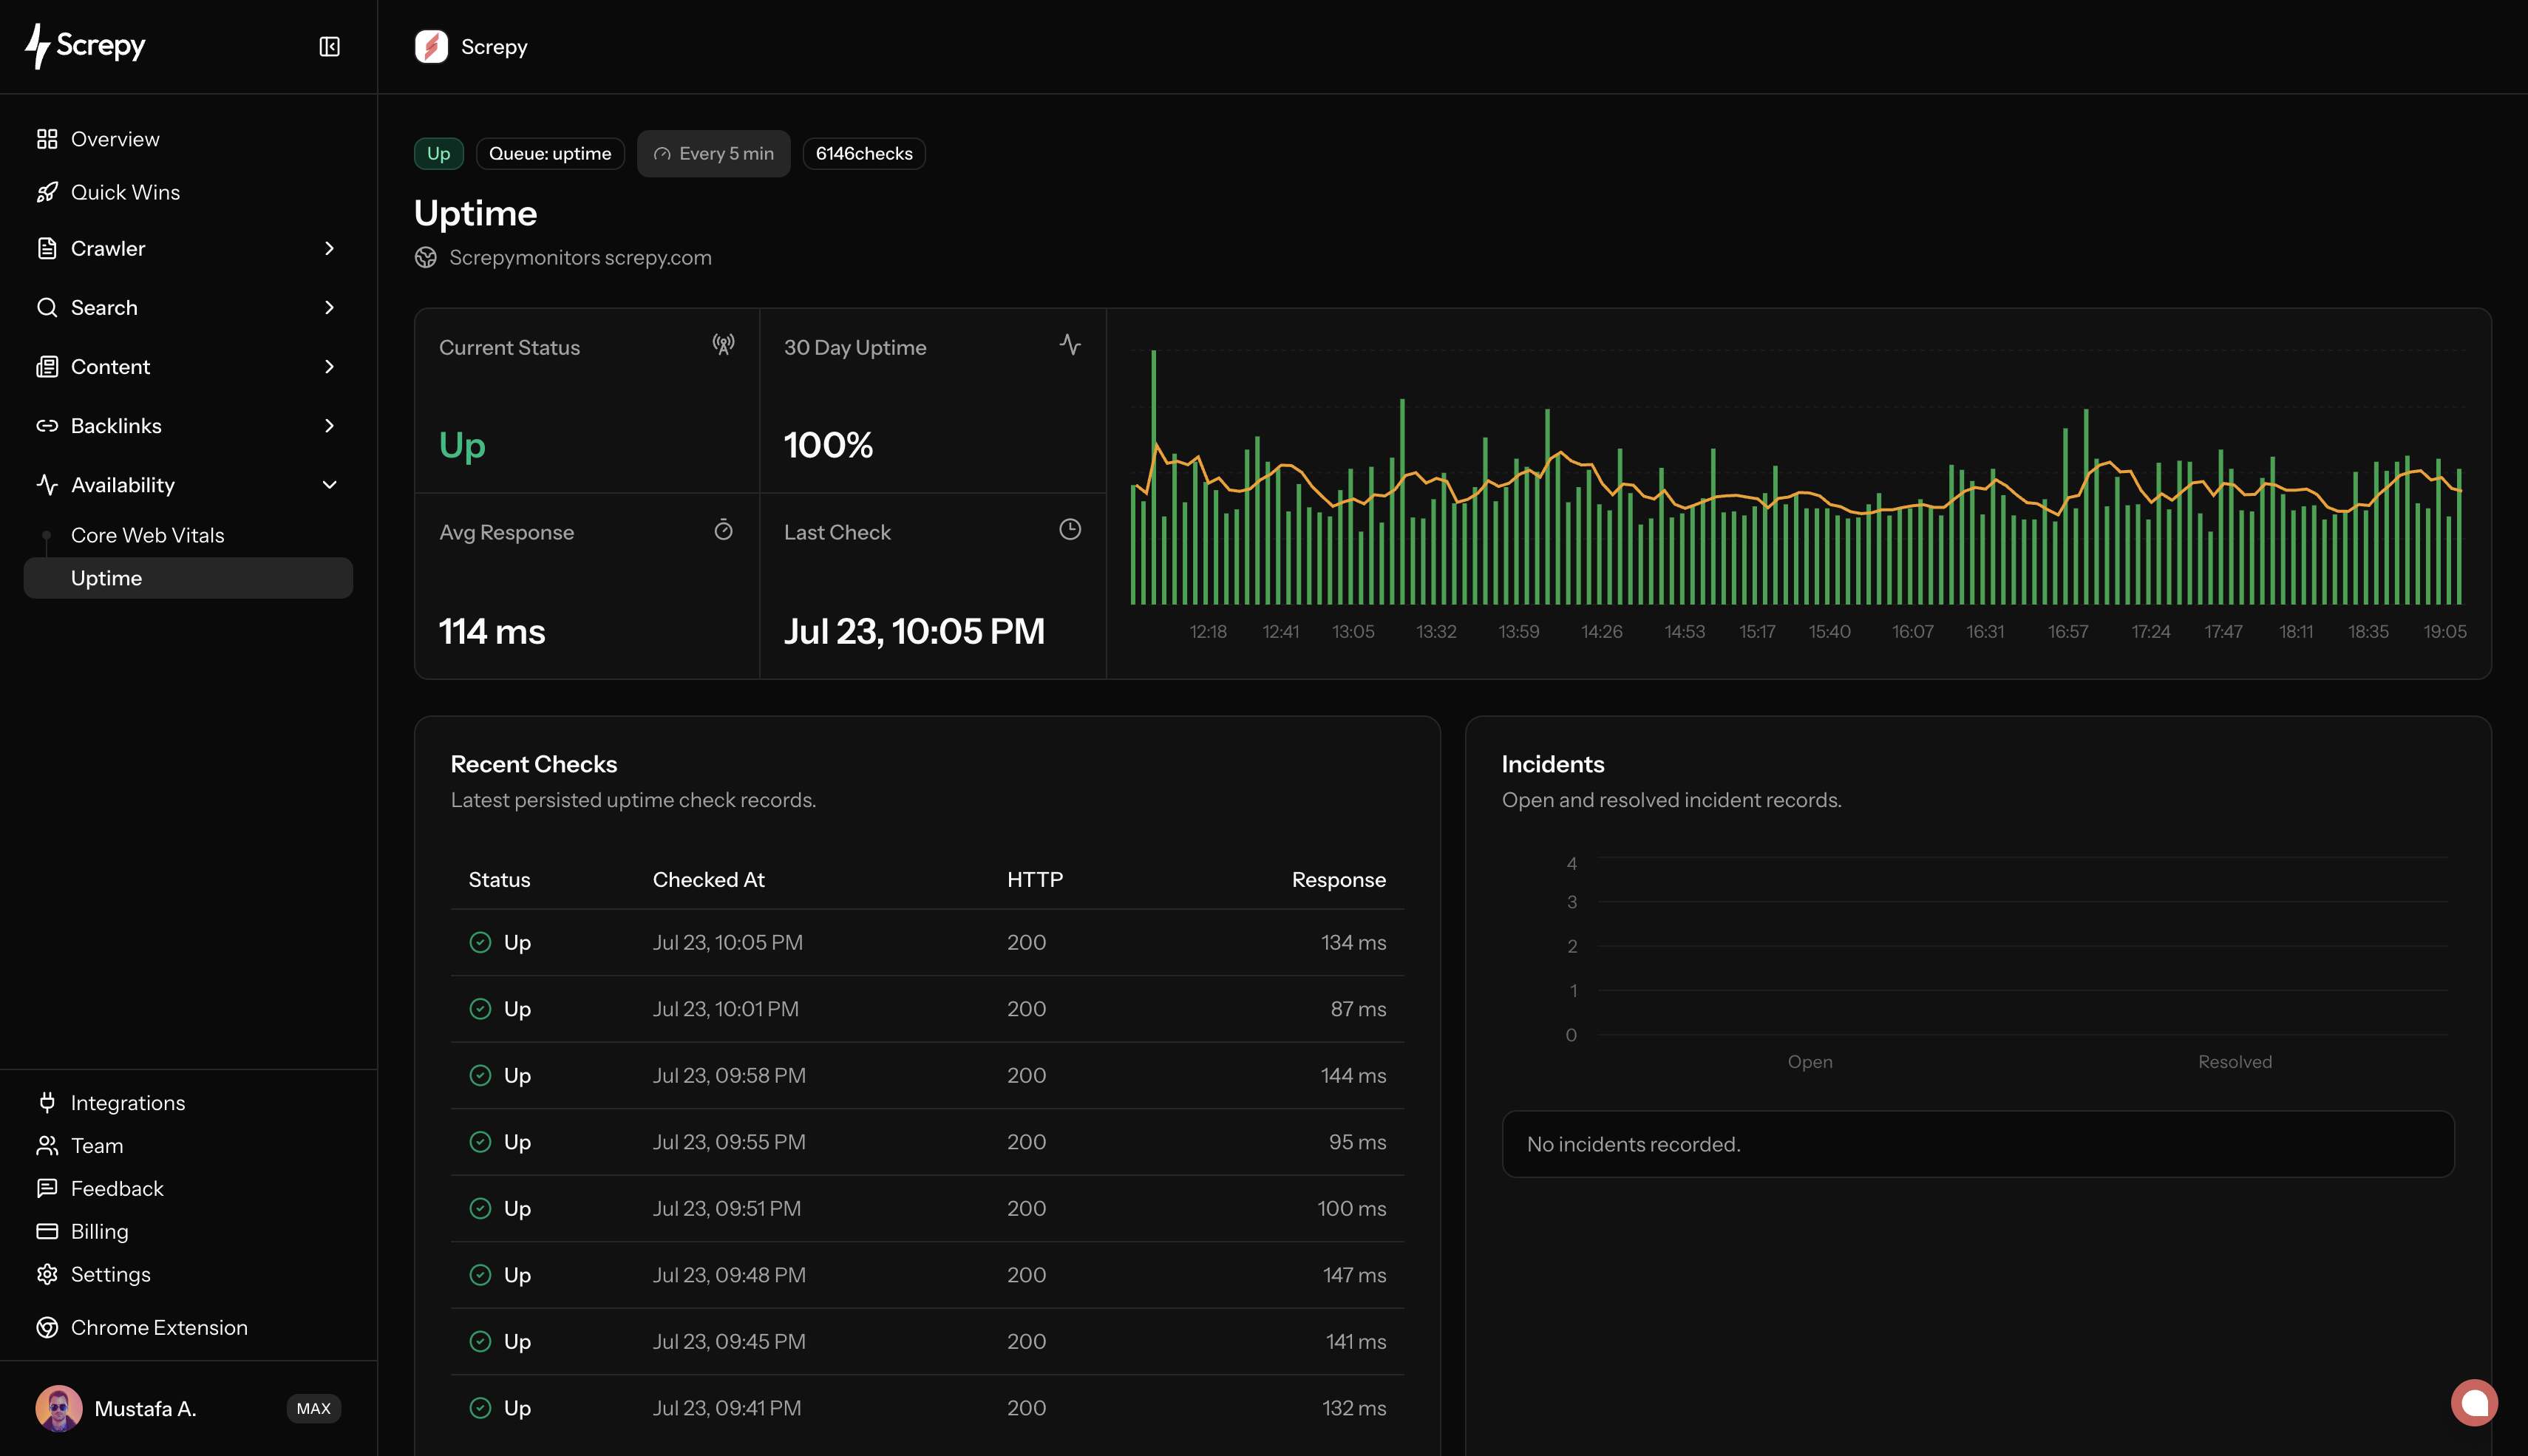2528x1456 pixels.
Task: Click the Queue: uptime badge
Action: pyautogui.click(x=550, y=153)
